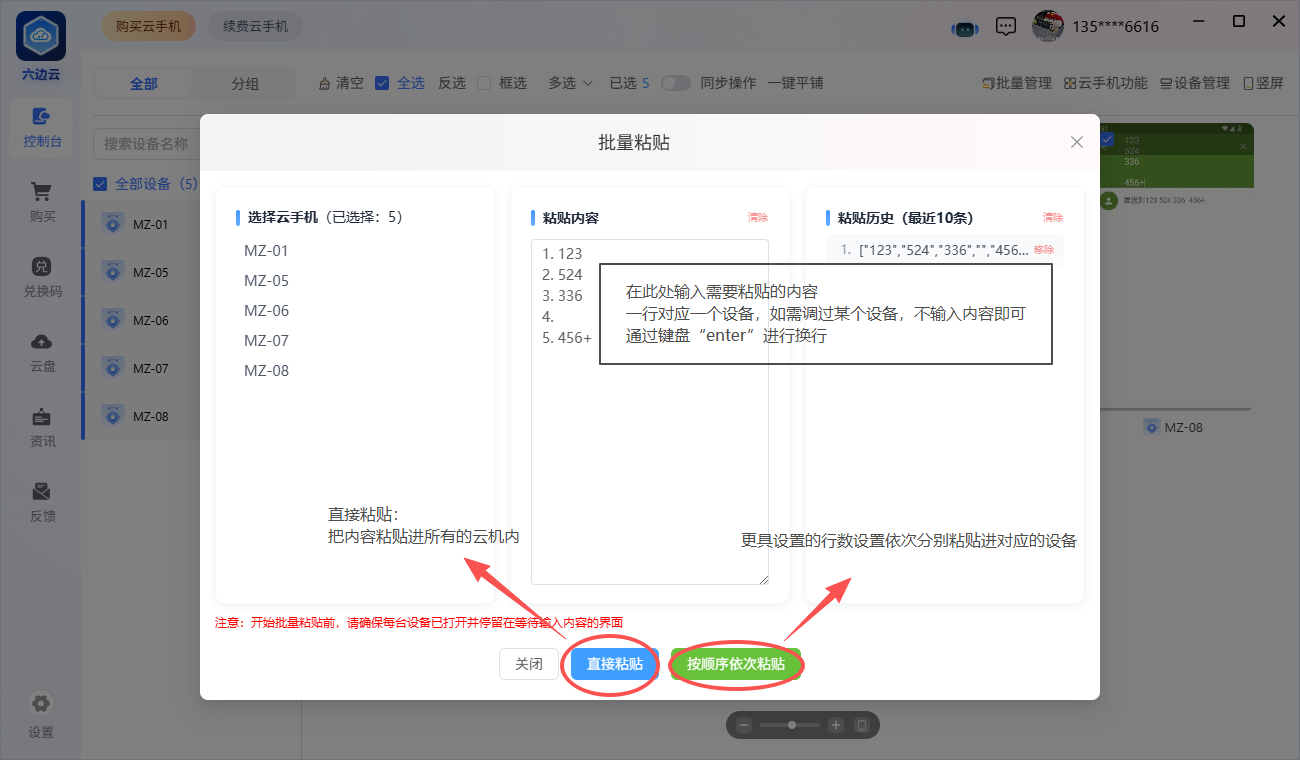Click the robot assistant icon
This screenshot has width=1300, height=760.
pyautogui.click(x=964, y=28)
